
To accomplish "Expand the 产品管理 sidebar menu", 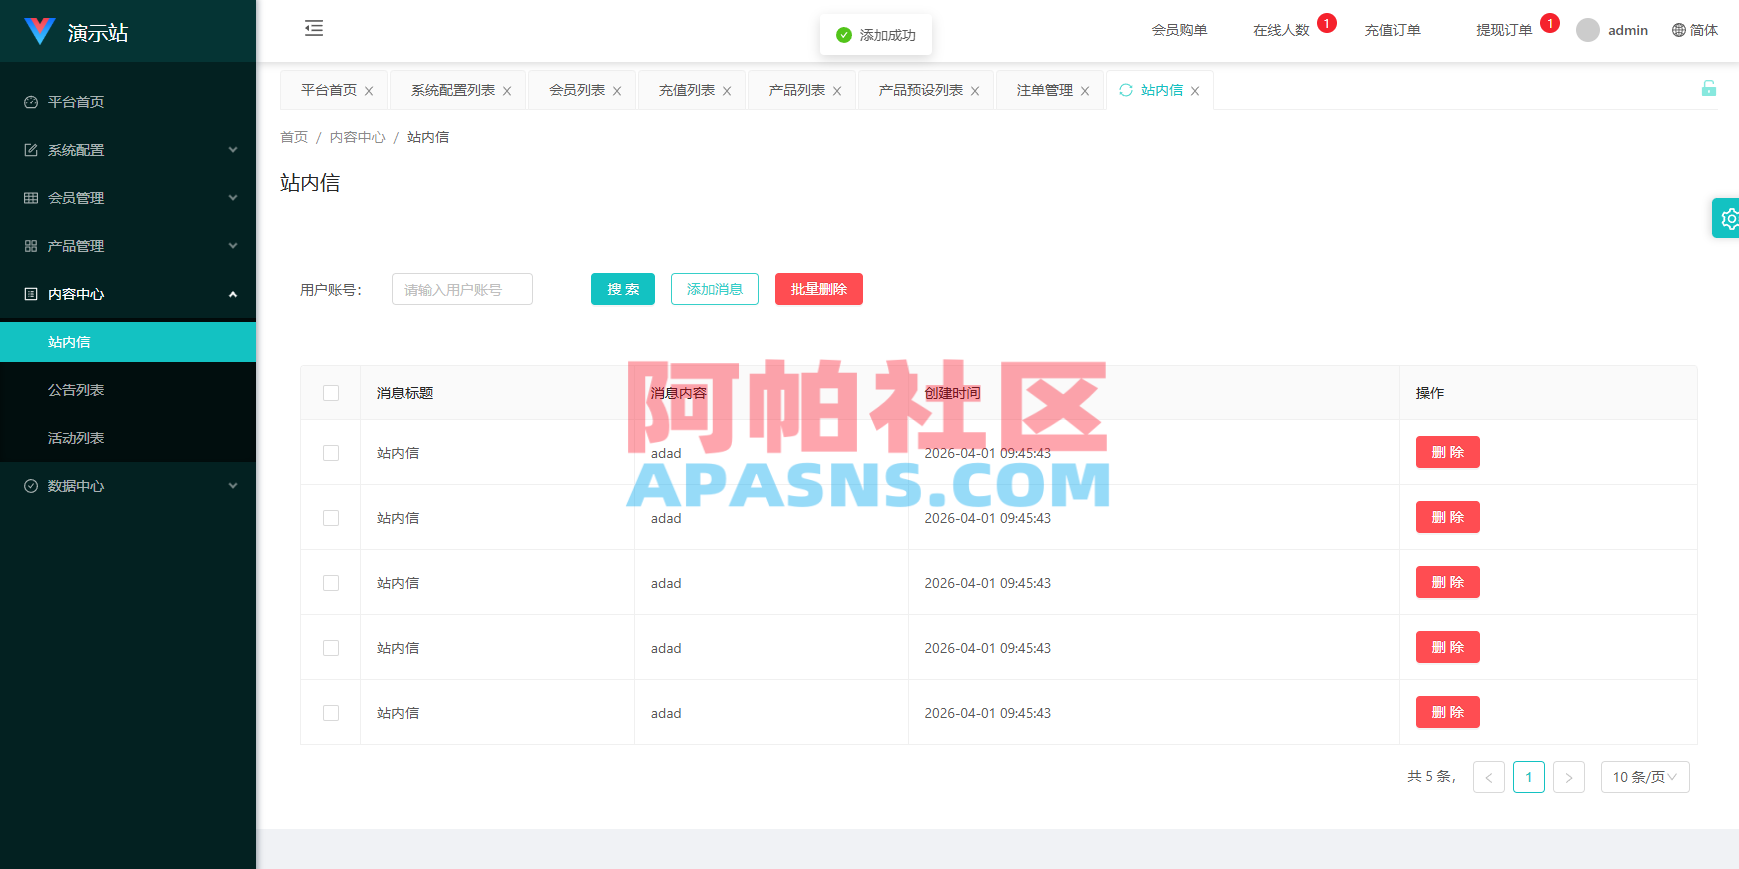I will click(128, 246).
